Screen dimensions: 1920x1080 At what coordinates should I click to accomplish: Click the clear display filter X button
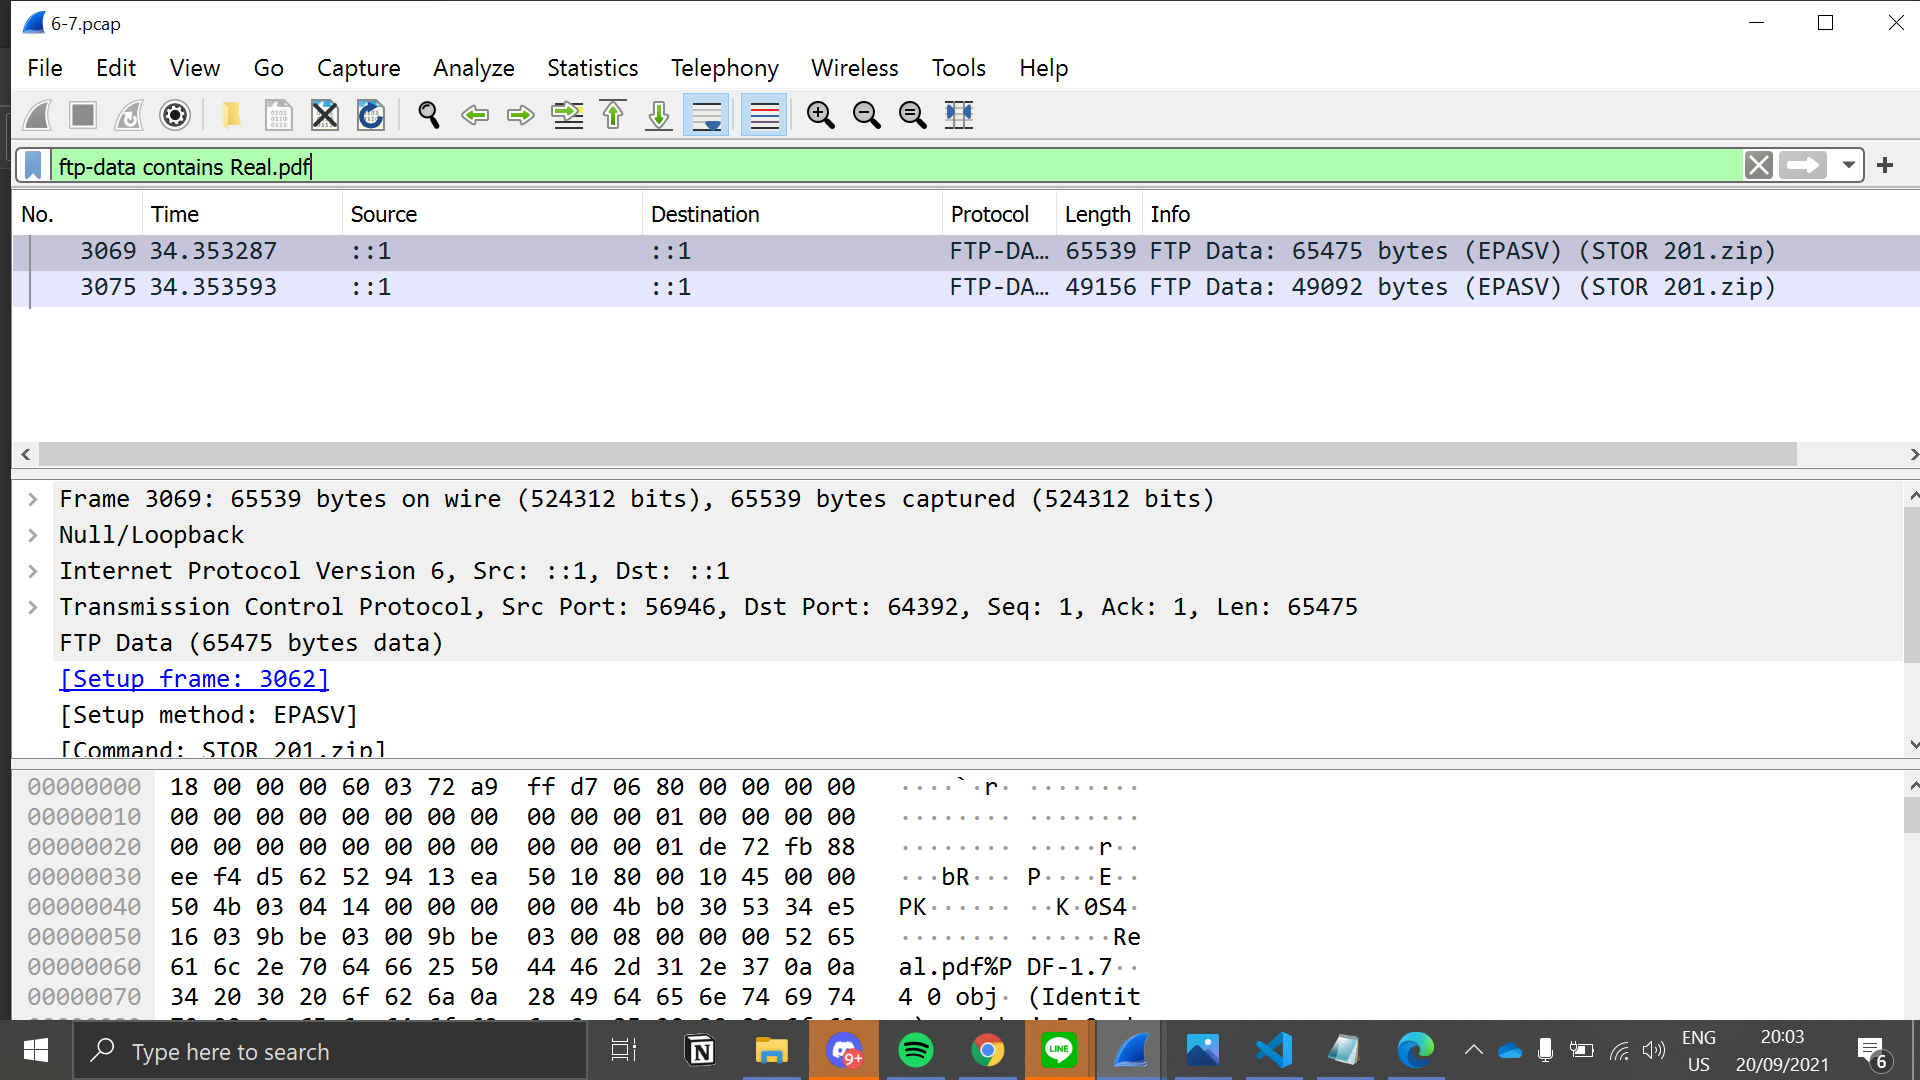[x=1760, y=166]
